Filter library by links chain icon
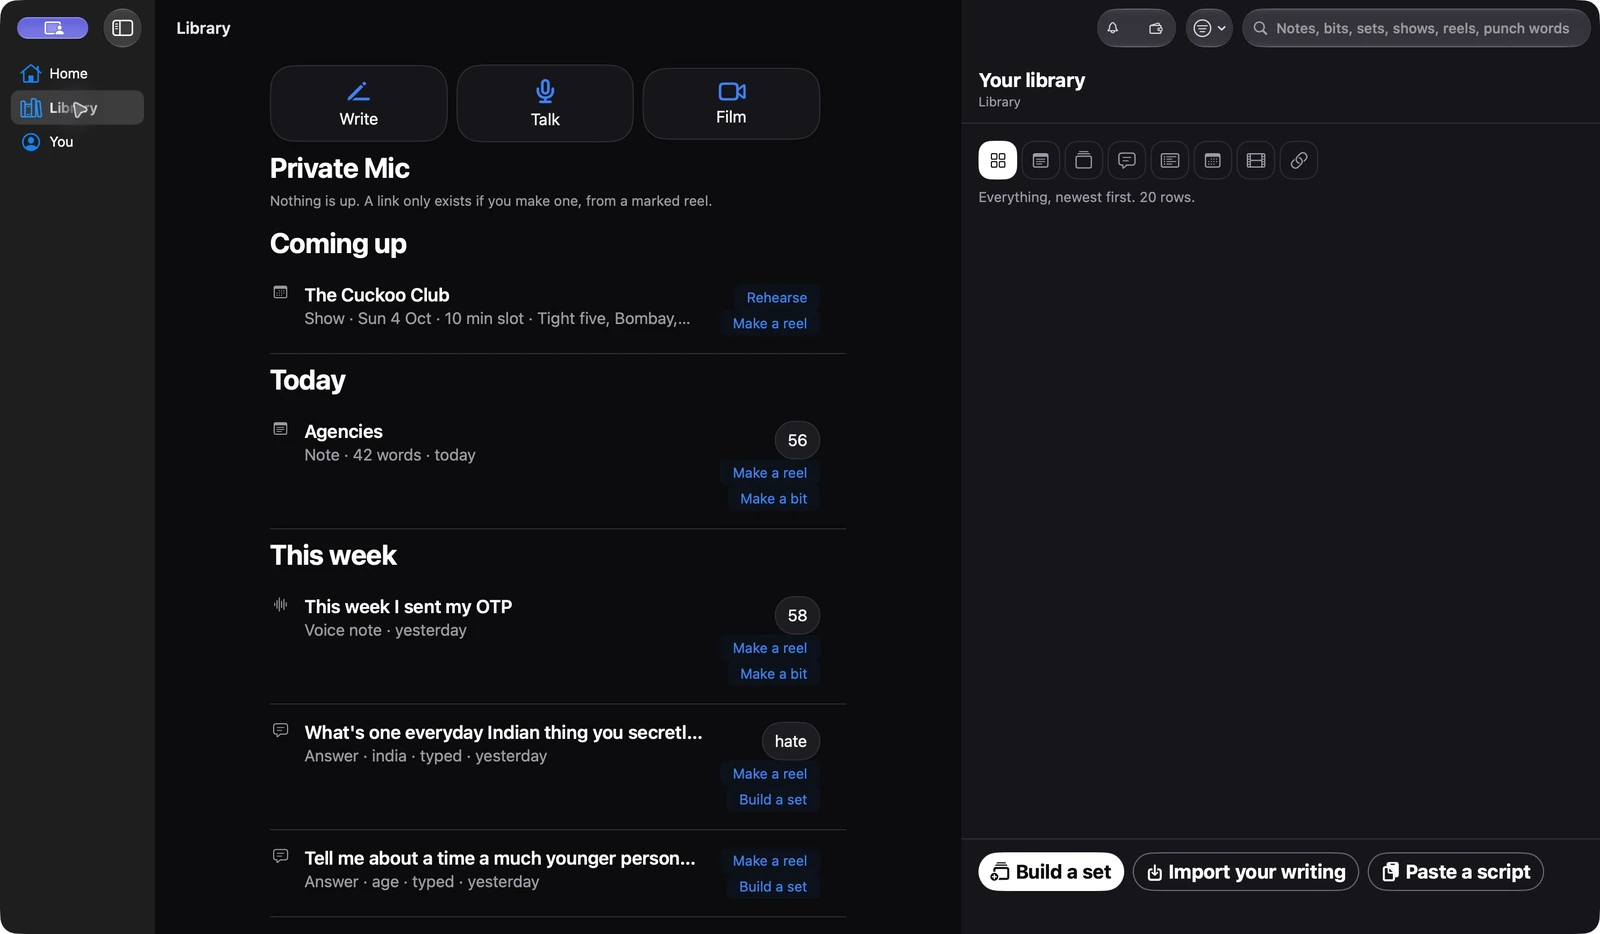Screen dimensions: 1600x934 click(x=1298, y=160)
